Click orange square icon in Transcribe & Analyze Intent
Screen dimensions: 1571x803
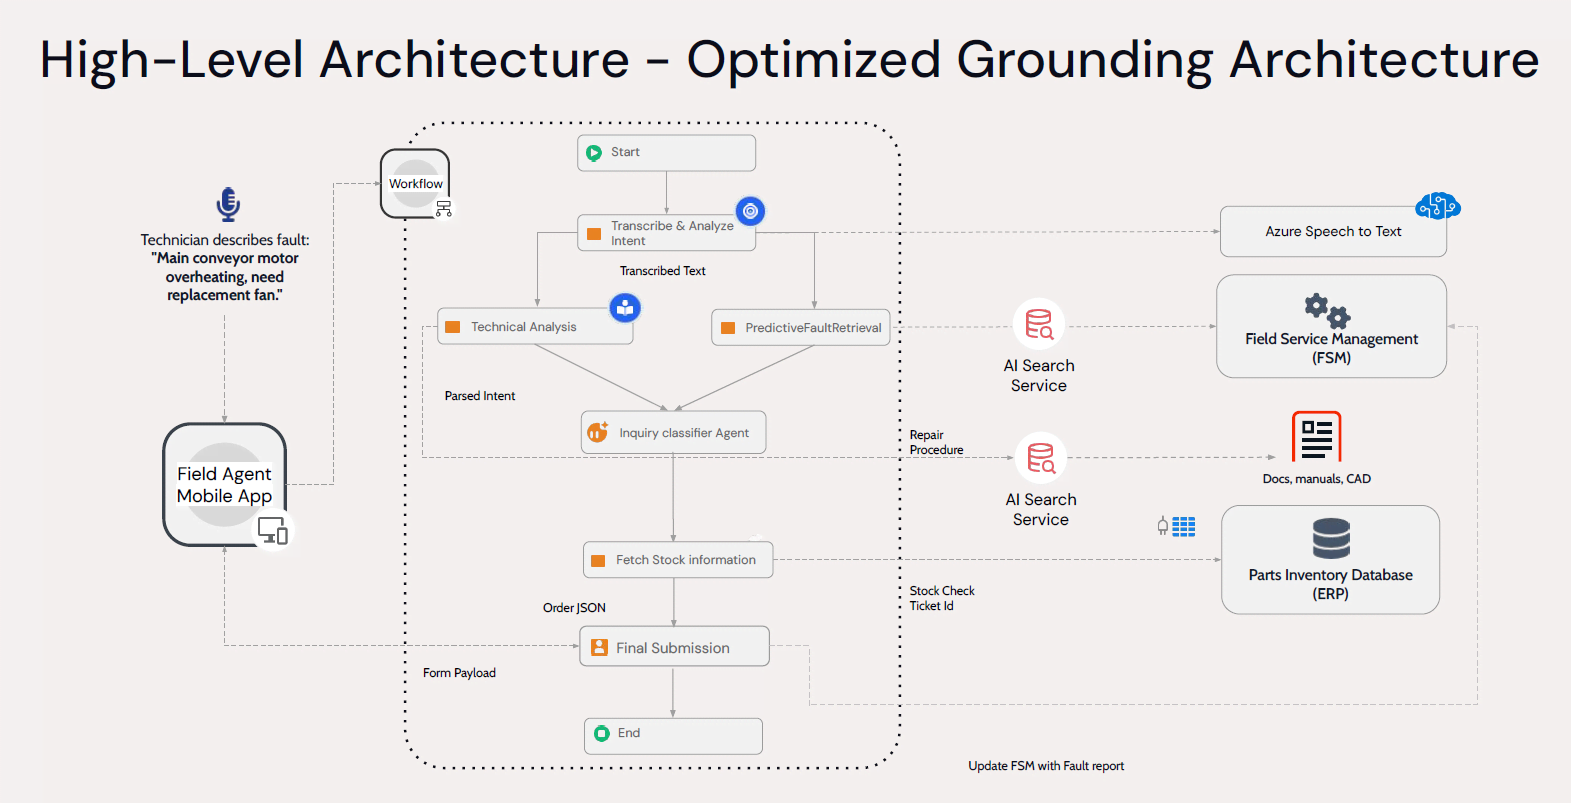tap(594, 234)
